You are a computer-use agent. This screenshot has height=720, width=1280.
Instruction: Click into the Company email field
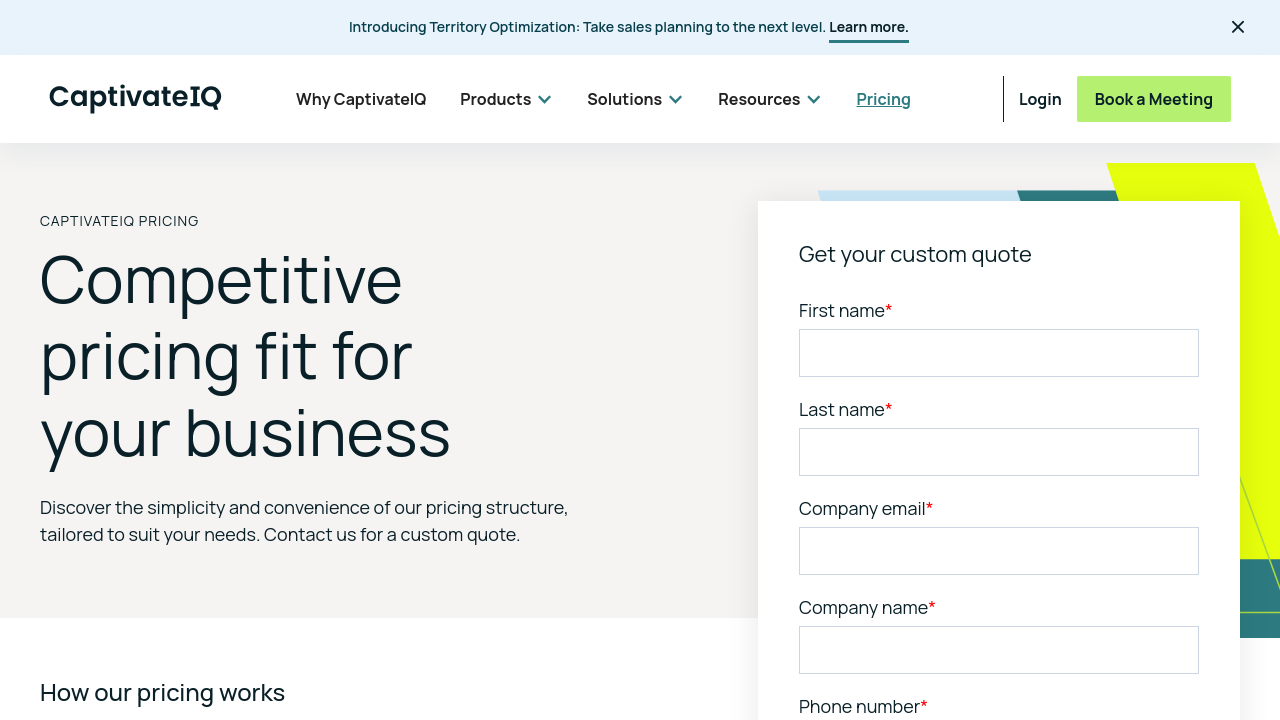click(x=998, y=551)
